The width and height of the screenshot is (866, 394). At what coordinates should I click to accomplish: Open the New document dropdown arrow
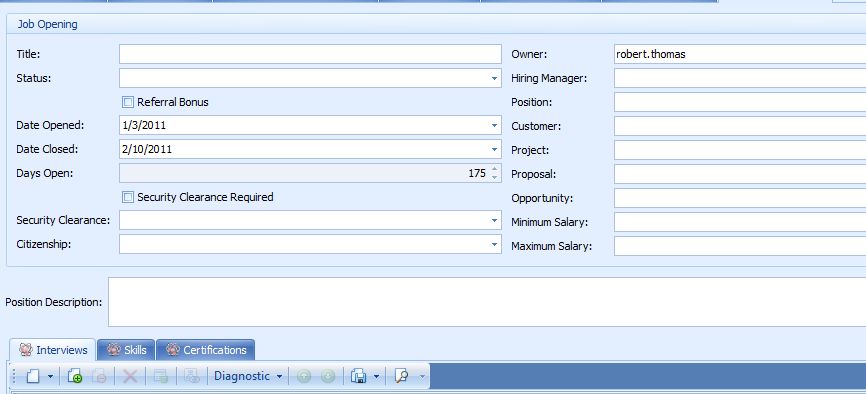(x=50, y=376)
